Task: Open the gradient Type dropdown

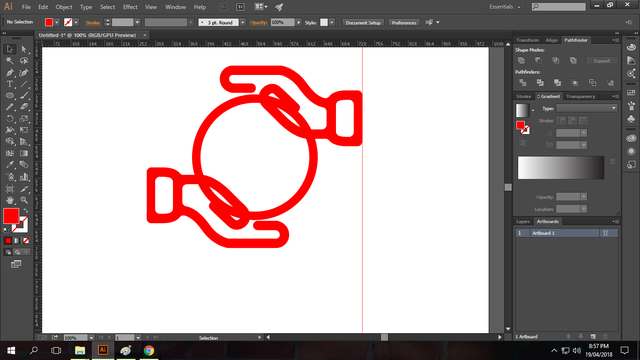Action: 586,108
